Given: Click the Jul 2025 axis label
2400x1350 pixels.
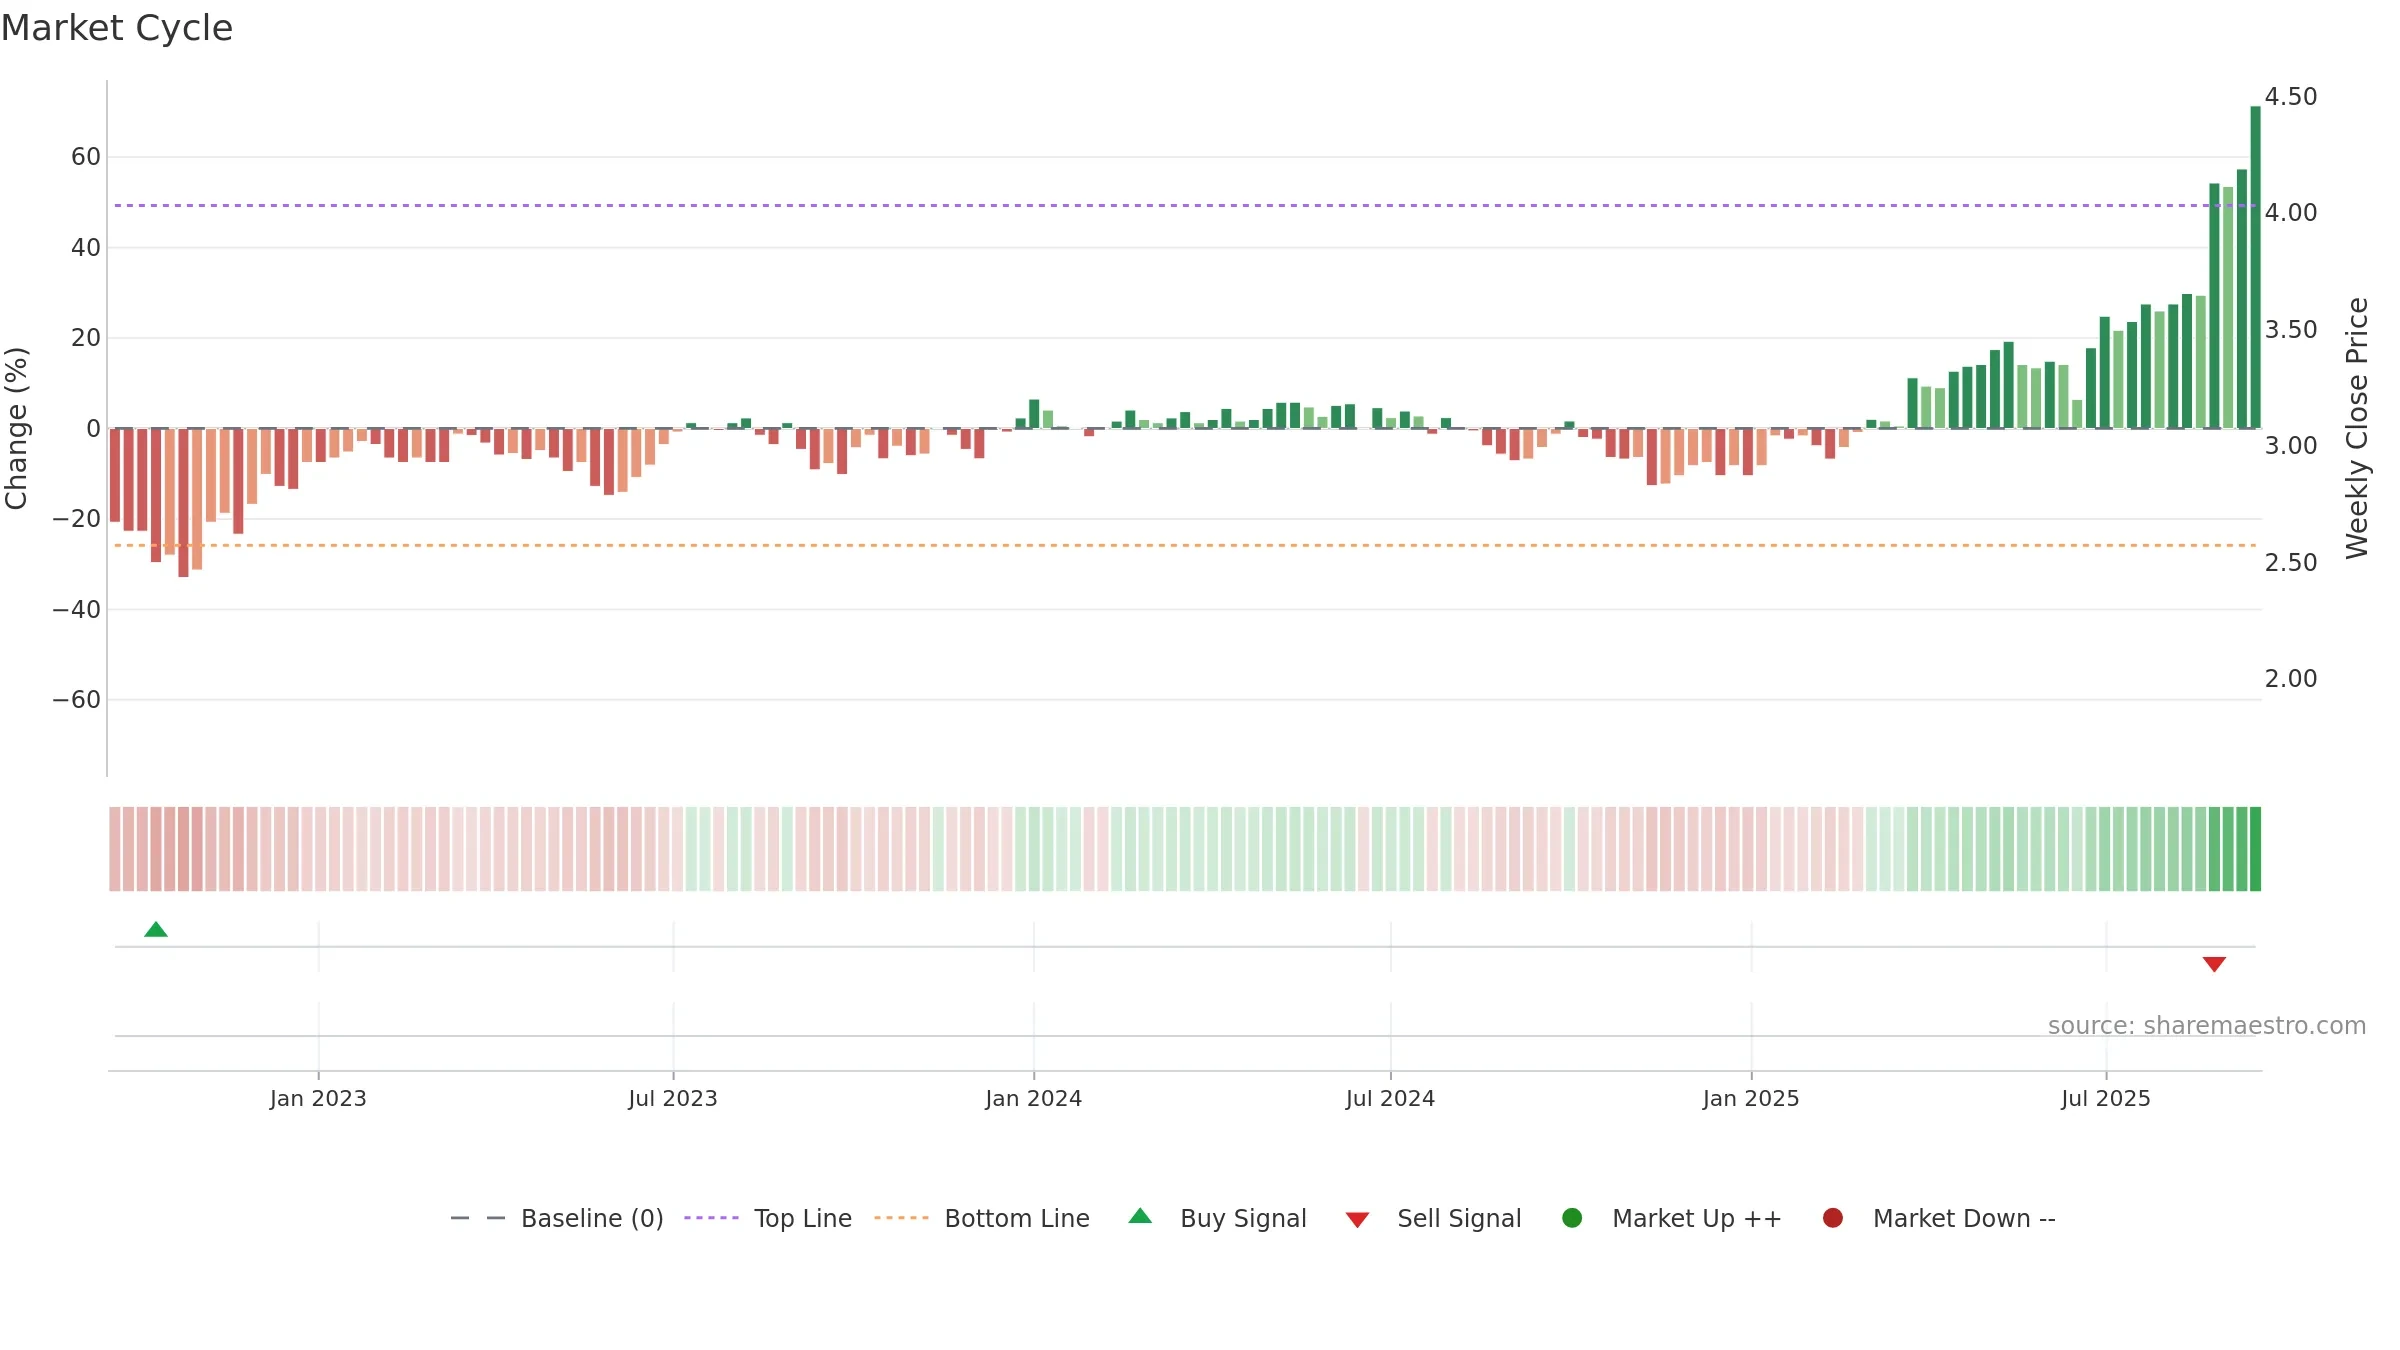Looking at the screenshot, I should click(2106, 1099).
